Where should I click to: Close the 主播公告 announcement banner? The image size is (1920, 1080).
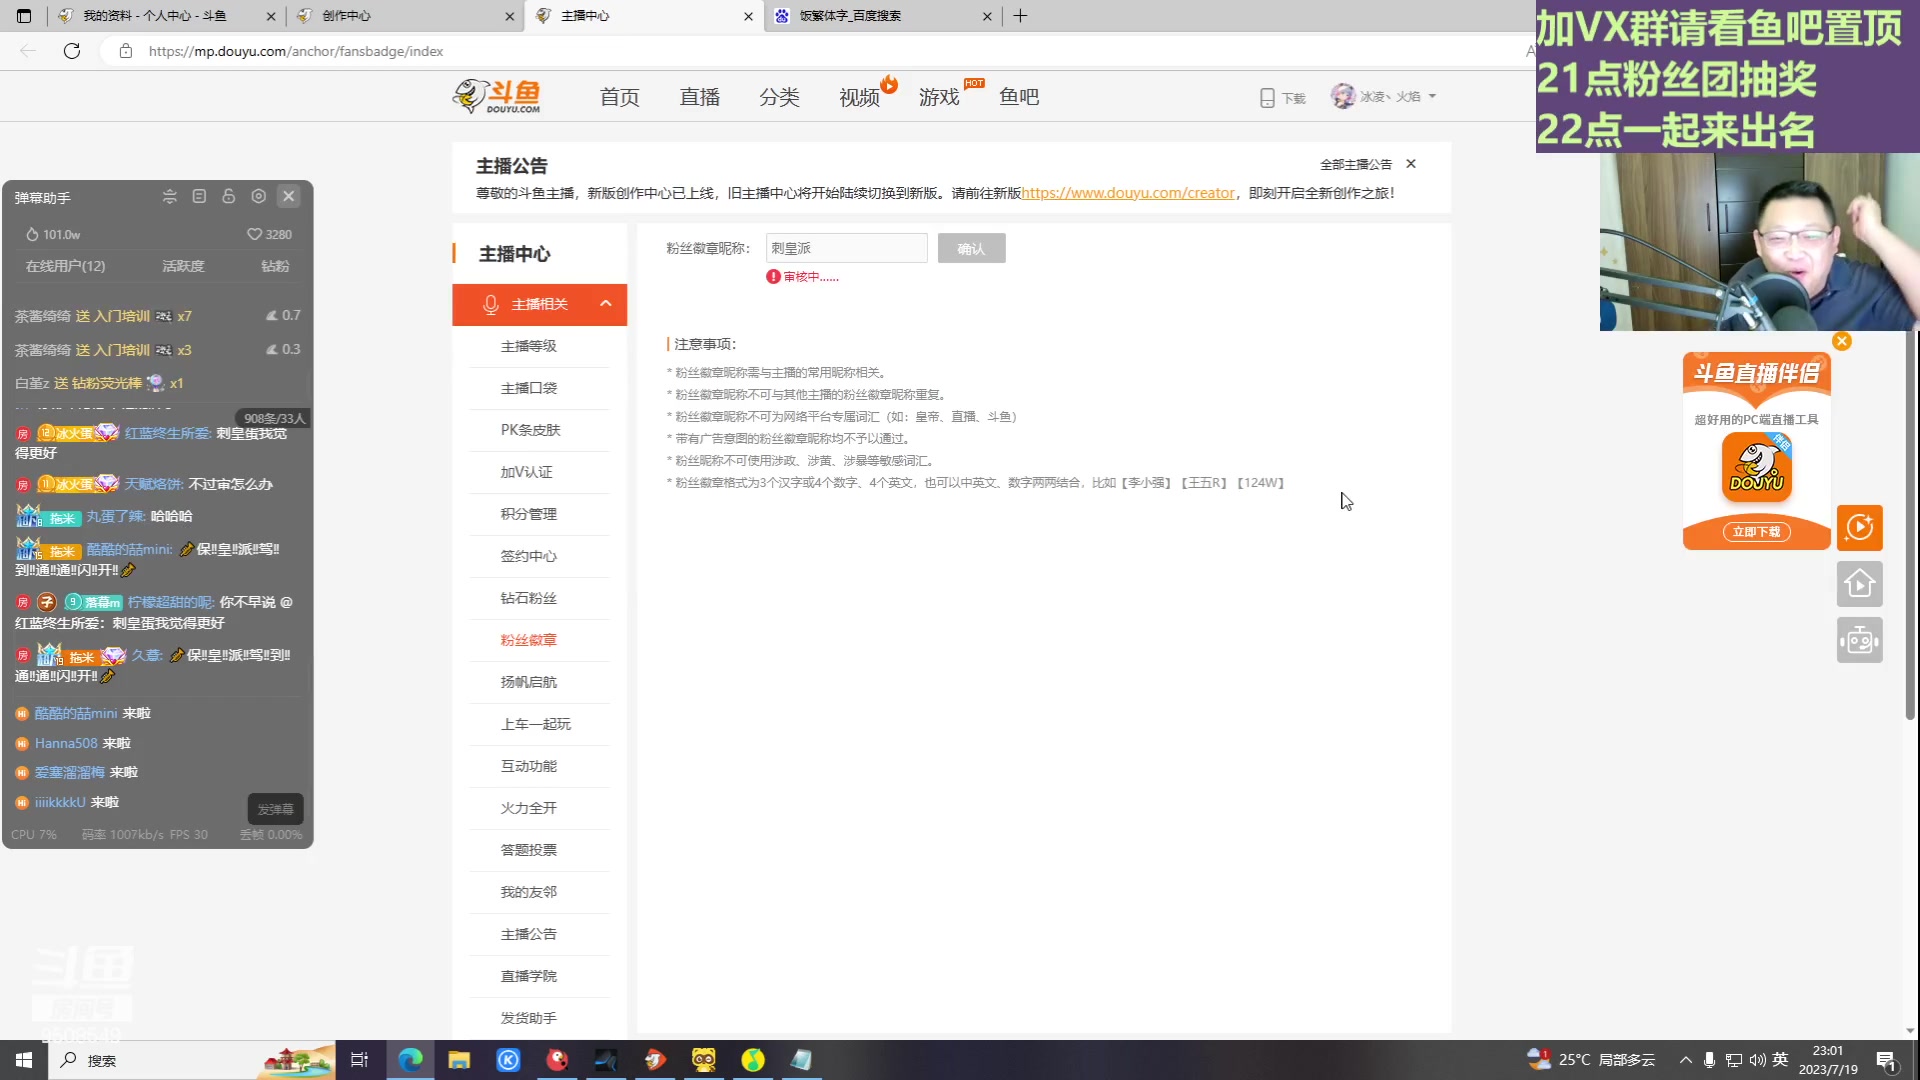tap(1411, 164)
